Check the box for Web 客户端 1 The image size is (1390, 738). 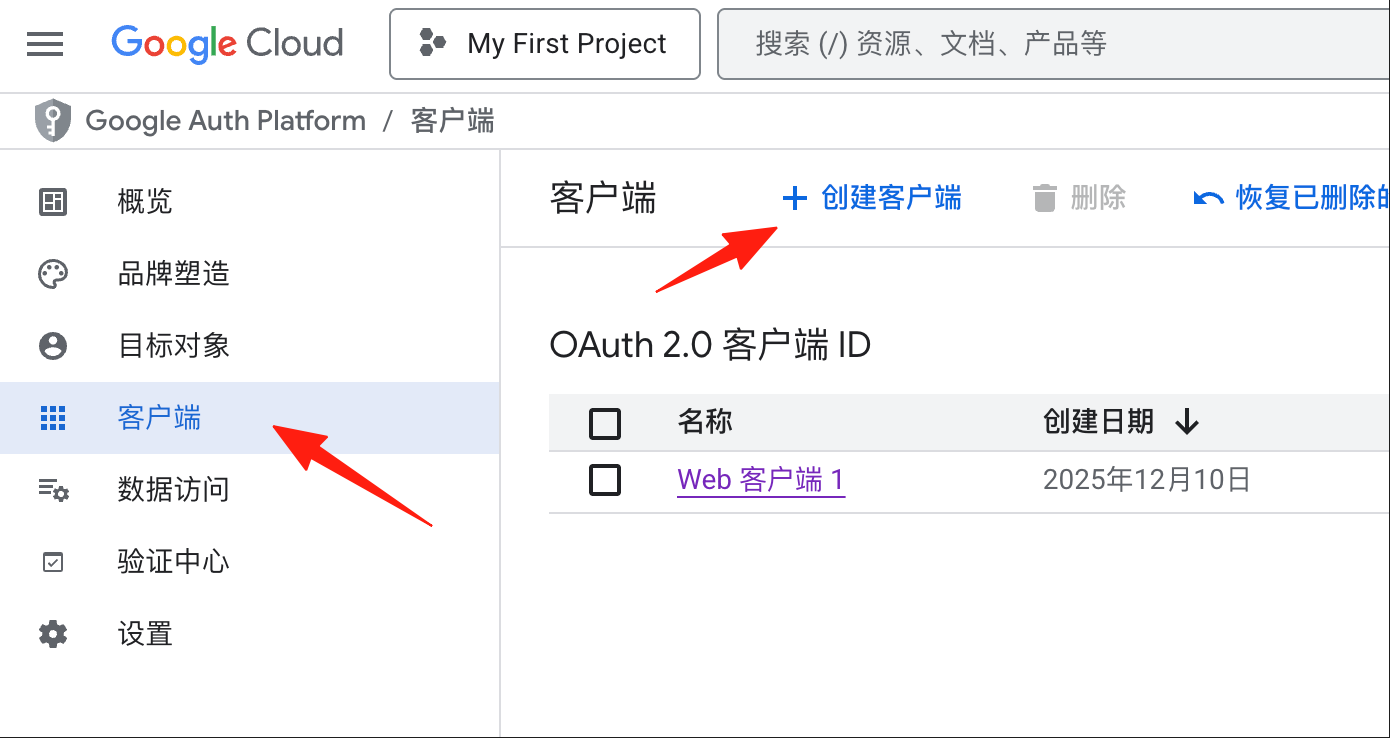[605, 481]
